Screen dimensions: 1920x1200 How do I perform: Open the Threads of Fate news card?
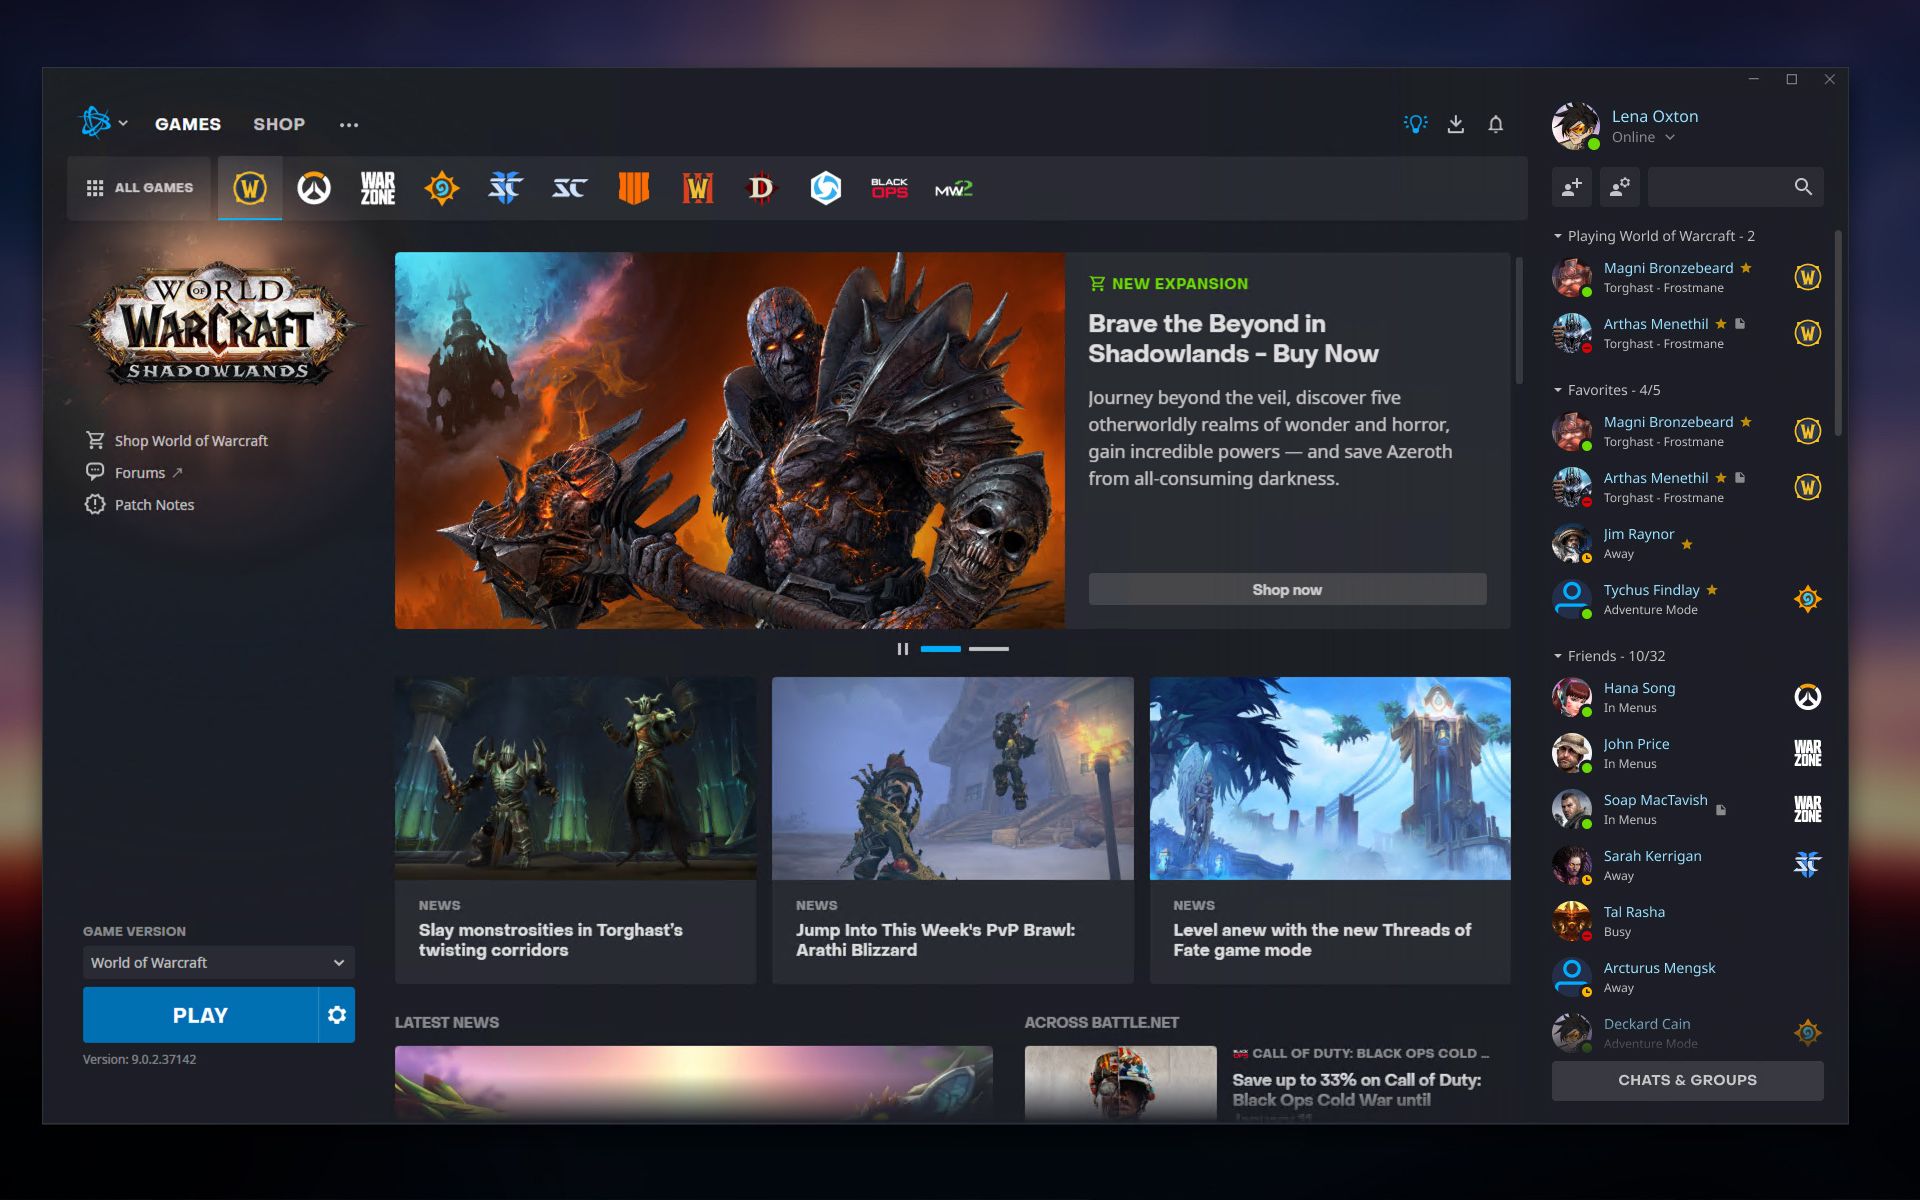pyautogui.click(x=1330, y=830)
